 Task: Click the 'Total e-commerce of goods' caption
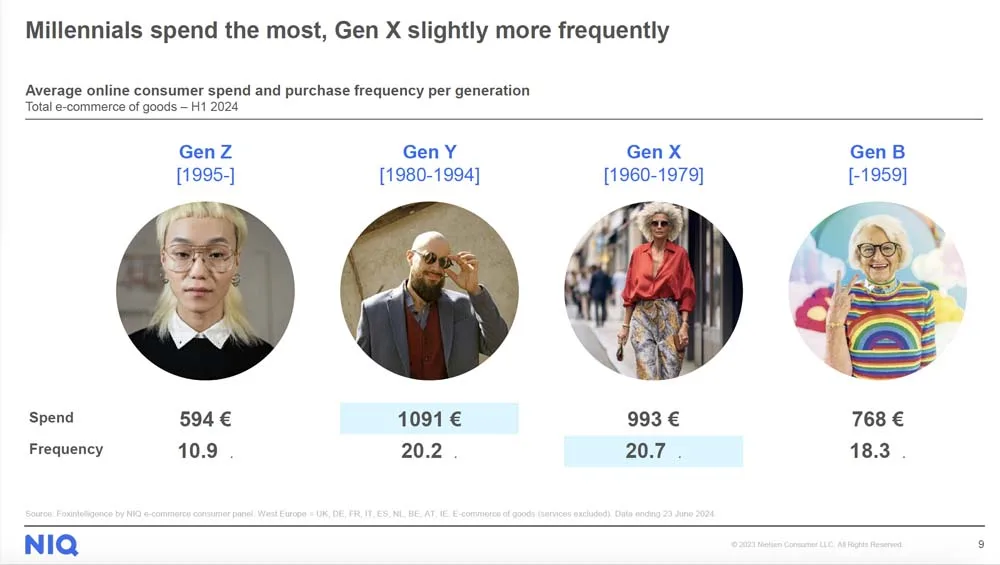[x=131, y=107]
